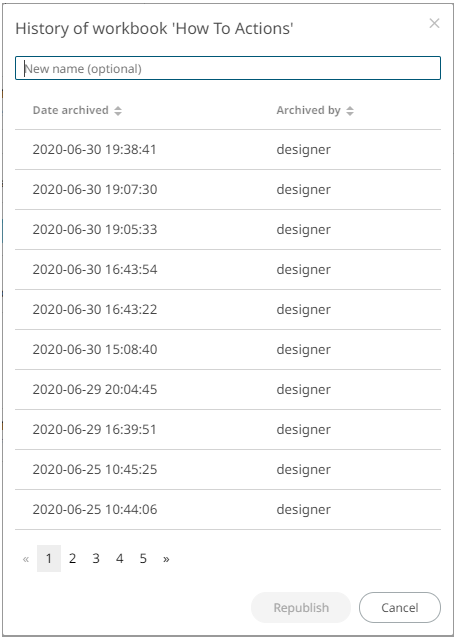
Task: Select version archived 2020-06-30 16:43:54
Action: [228, 269]
